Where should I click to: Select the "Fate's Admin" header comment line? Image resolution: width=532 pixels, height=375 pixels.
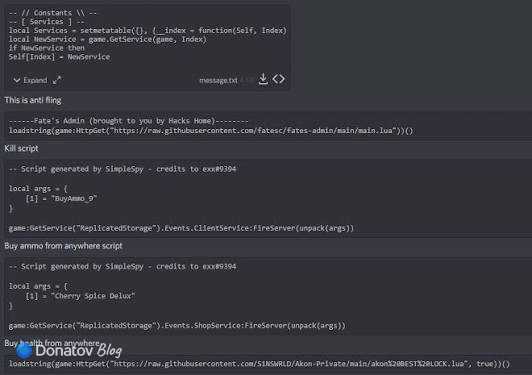[129, 121]
